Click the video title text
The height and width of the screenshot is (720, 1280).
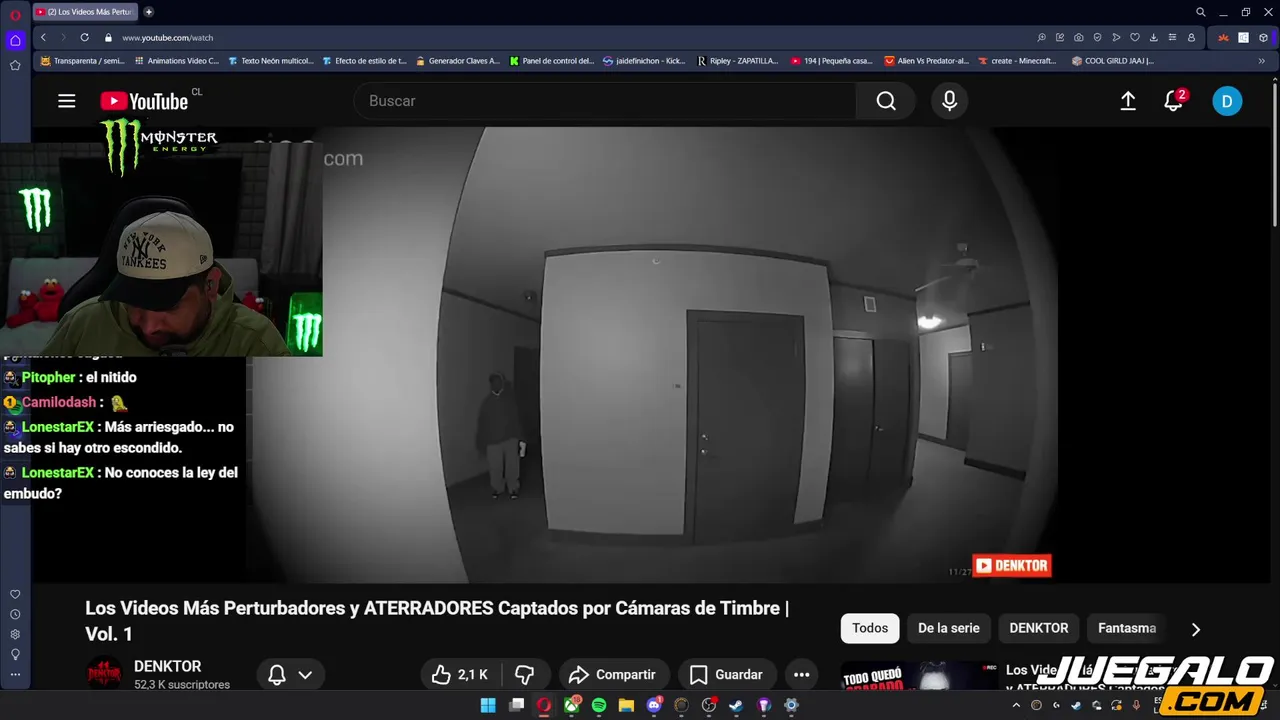coord(437,621)
